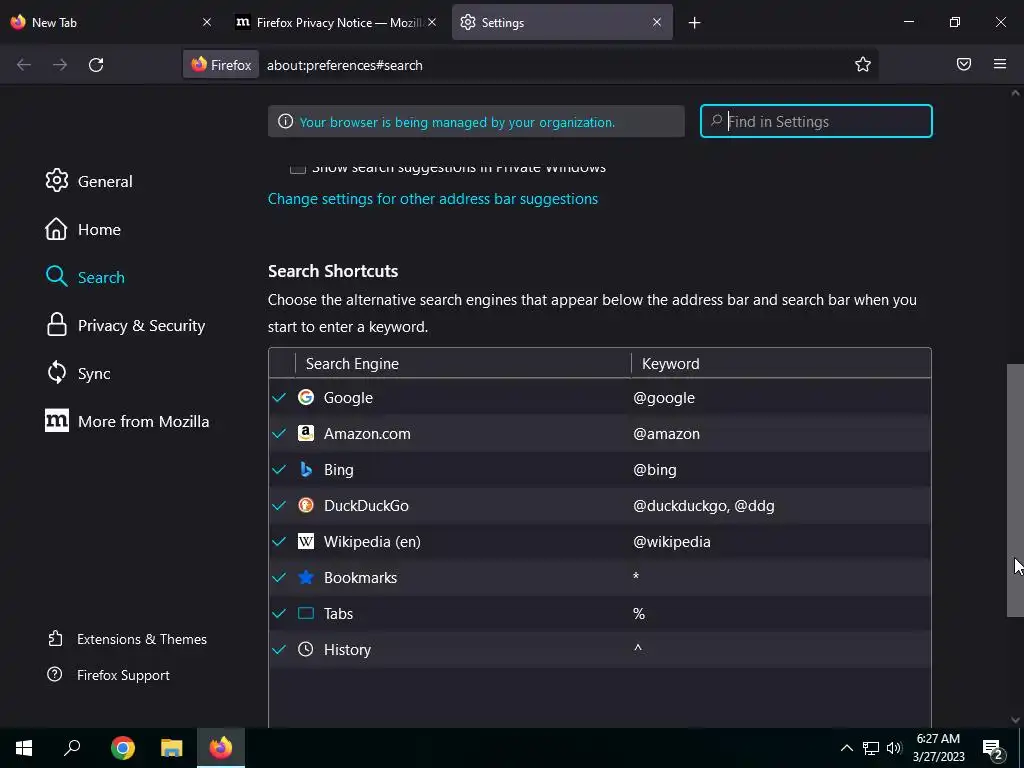The width and height of the screenshot is (1024, 768).
Task: Open the Firefox application menu
Action: pyautogui.click(x=1000, y=64)
